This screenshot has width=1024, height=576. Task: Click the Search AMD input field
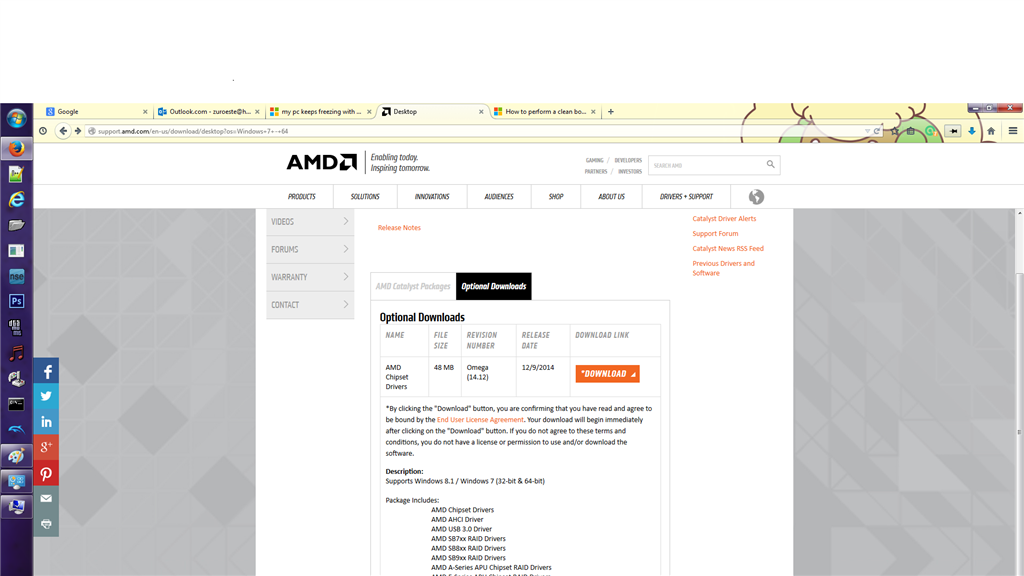pyautogui.click(x=707, y=165)
